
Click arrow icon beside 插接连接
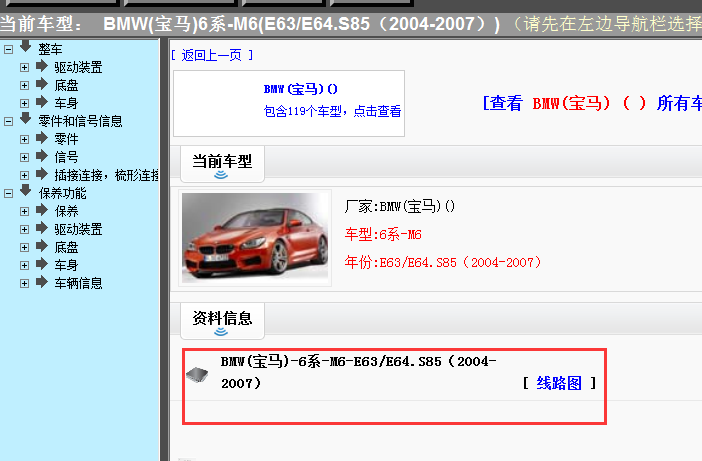click(42, 174)
